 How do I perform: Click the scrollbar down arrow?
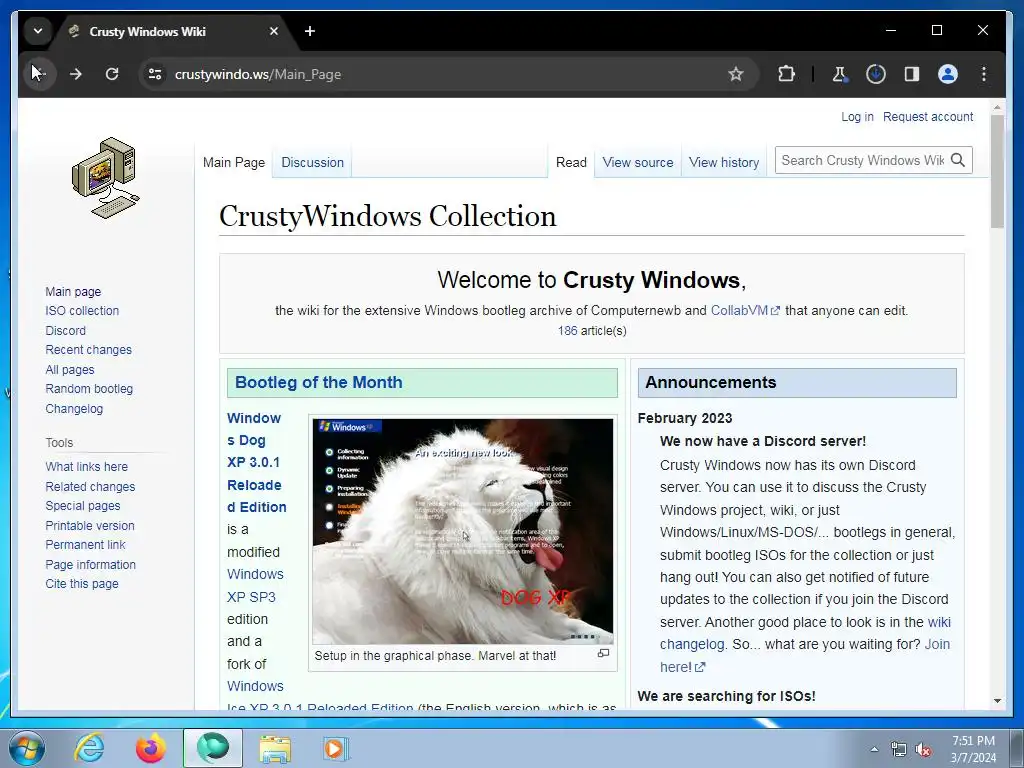pos(997,701)
